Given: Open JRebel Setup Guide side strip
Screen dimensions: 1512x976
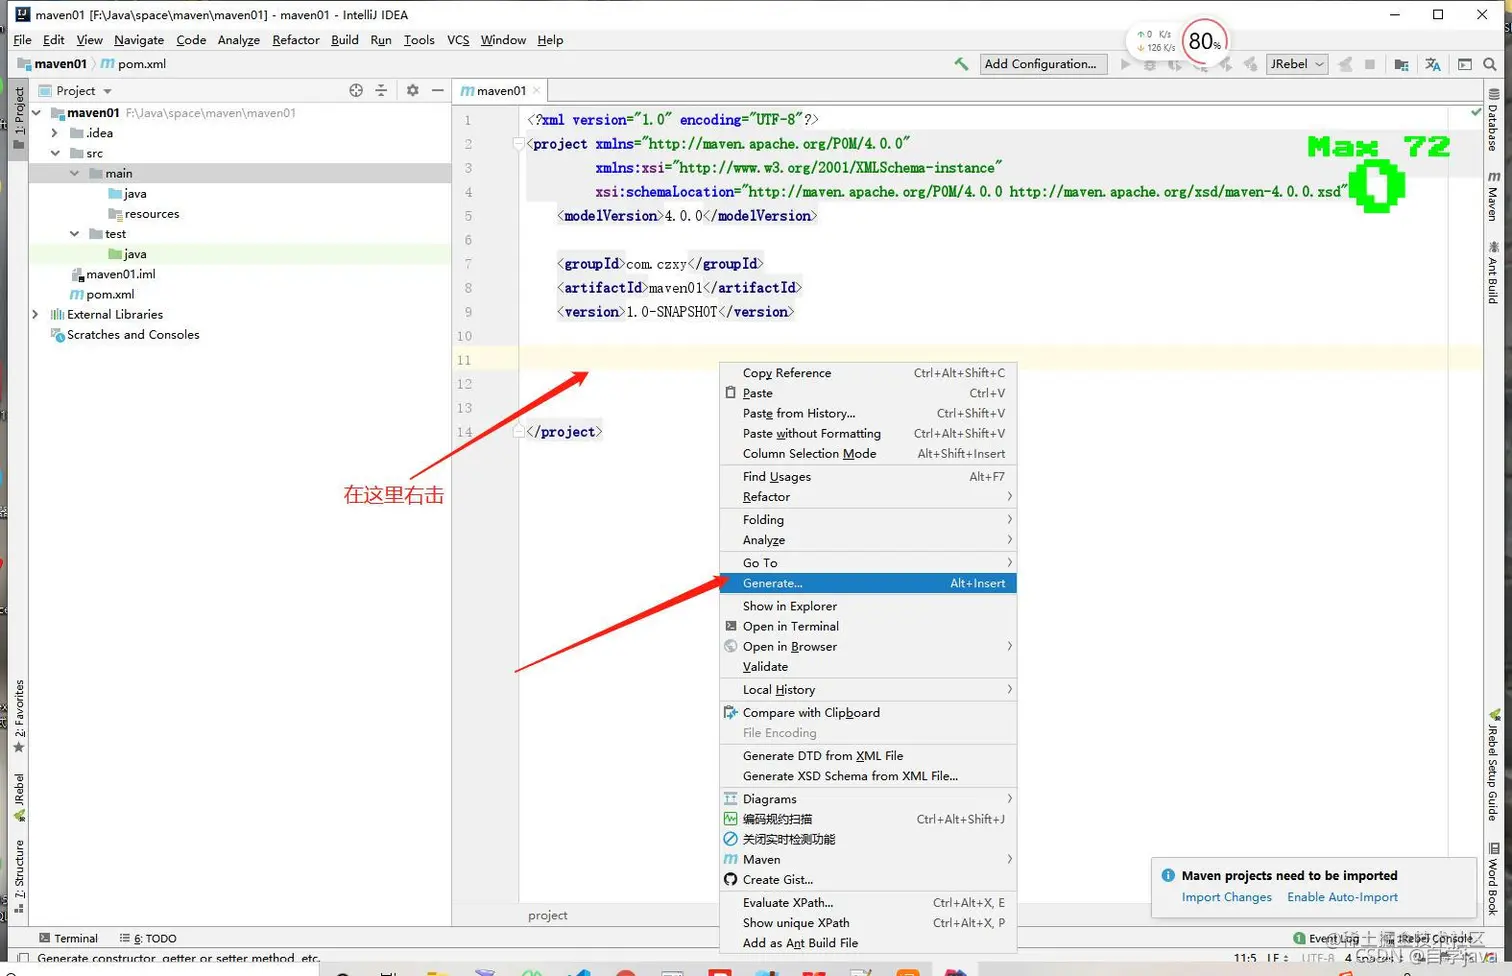Looking at the screenshot, I should 1494,764.
